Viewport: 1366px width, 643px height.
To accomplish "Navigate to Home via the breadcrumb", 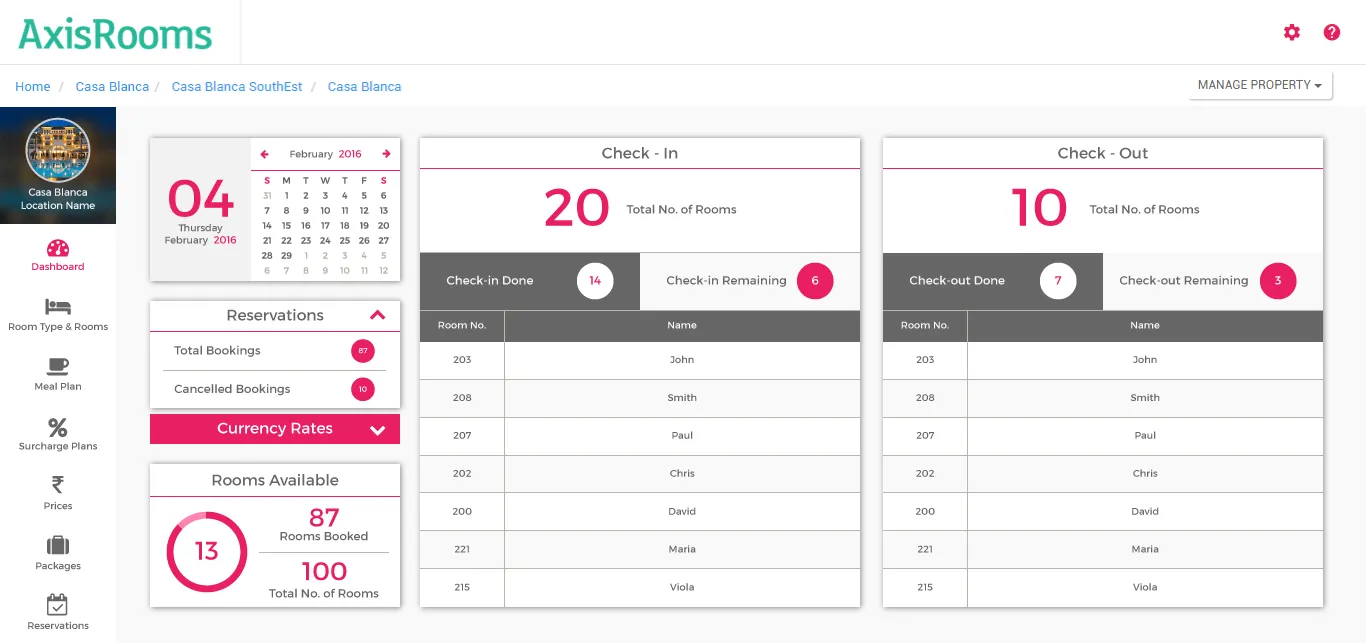I will (x=32, y=86).
